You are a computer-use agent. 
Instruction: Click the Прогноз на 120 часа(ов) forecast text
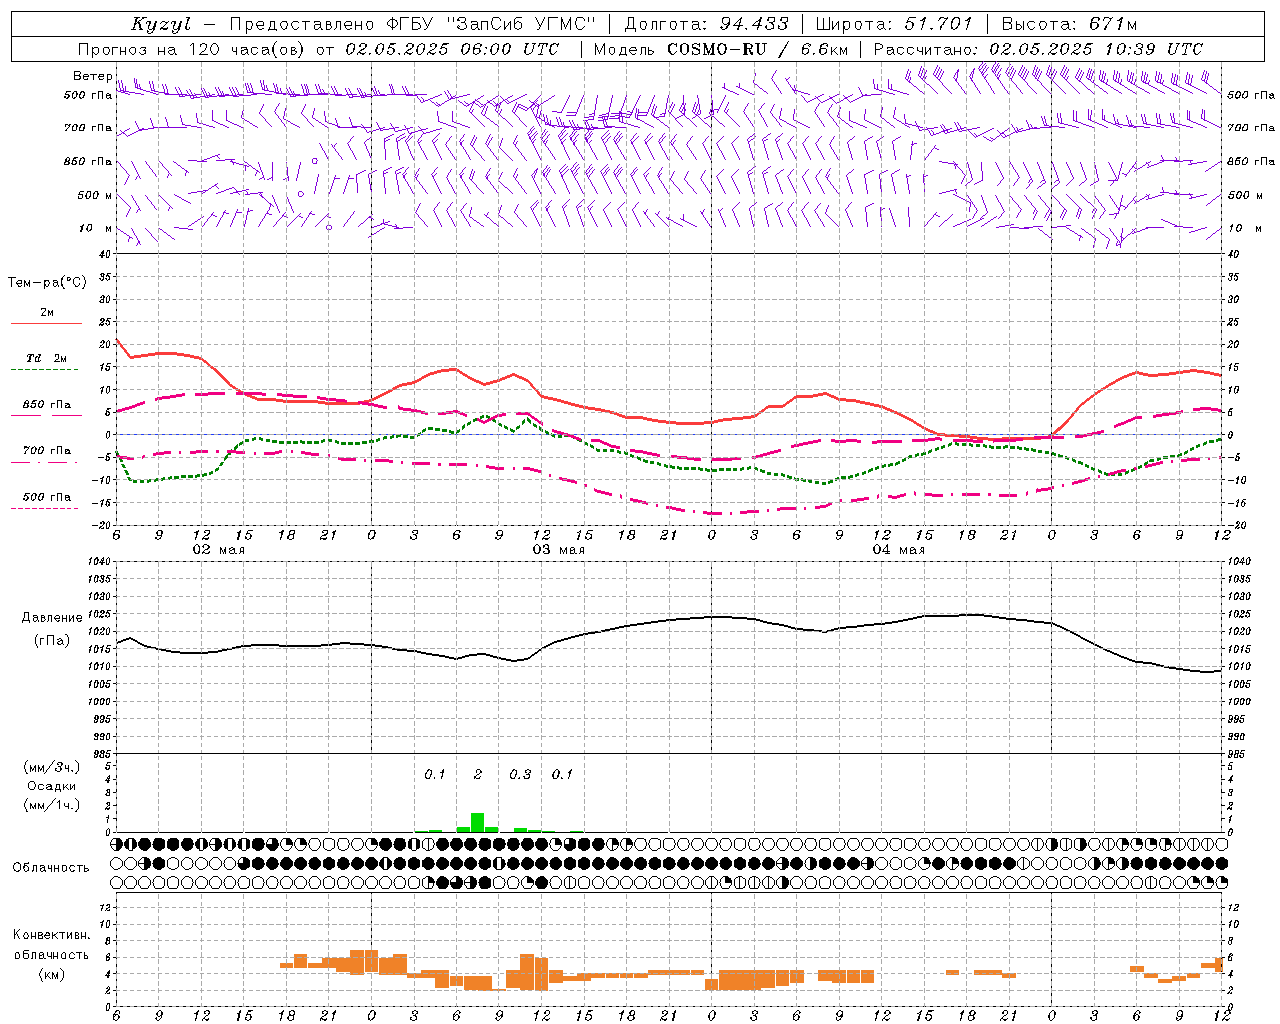pyautogui.click(x=192, y=49)
